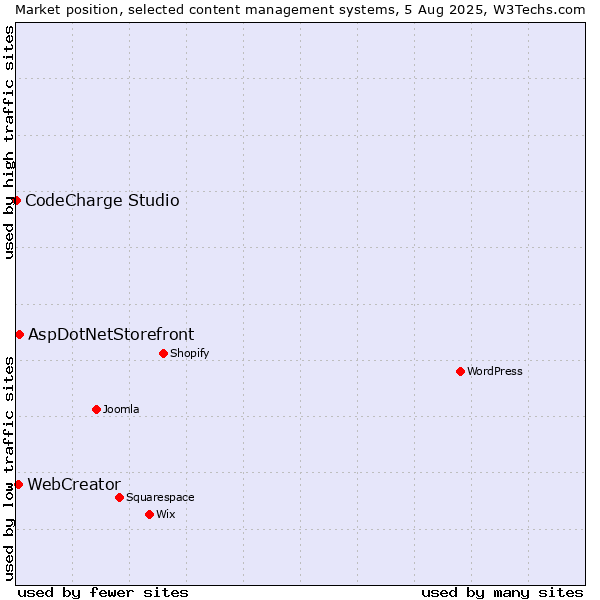The width and height of the screenshot is (600, 600).
Task: Click the AspDotNetStorefront label
Action: pyautogui.click(x=111, y=335)
